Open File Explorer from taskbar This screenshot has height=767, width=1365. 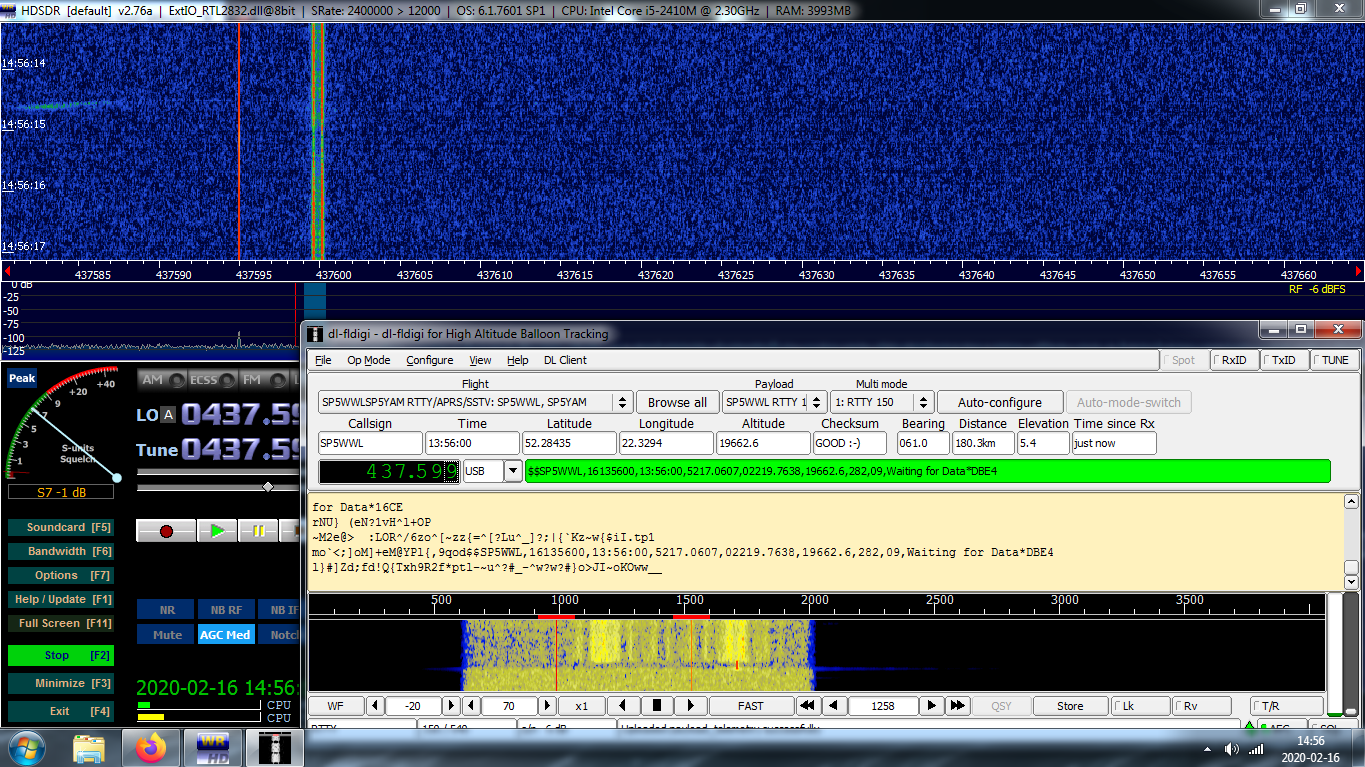pos(89,747)
